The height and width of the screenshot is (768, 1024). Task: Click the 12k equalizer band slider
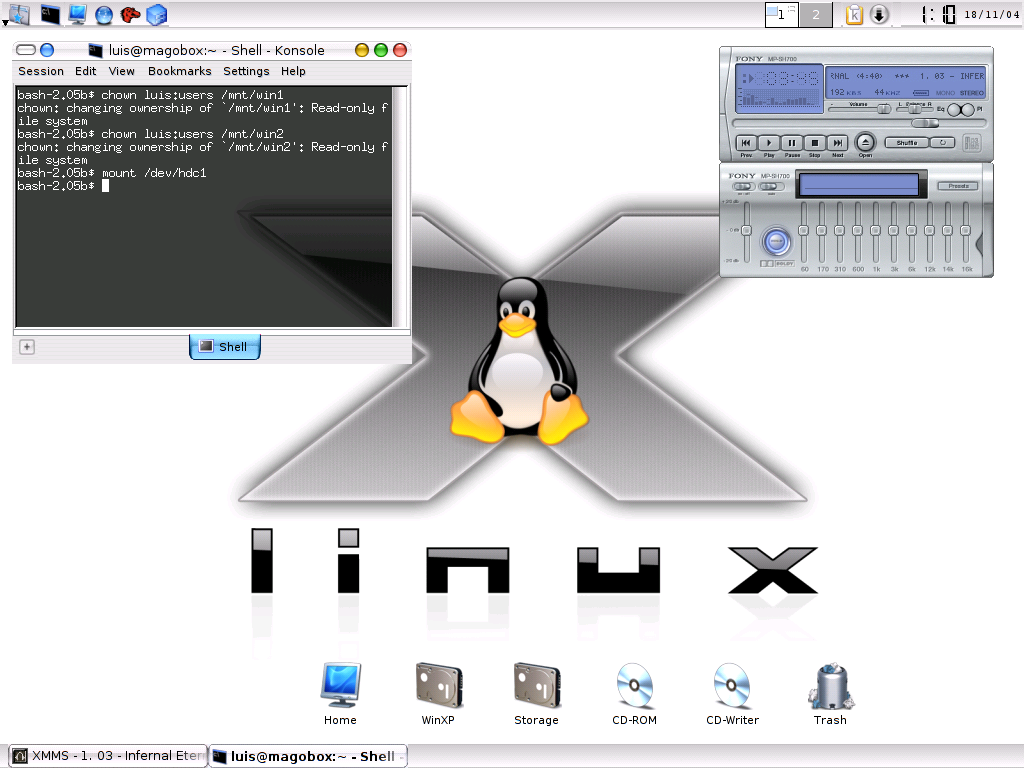[929, 231]
